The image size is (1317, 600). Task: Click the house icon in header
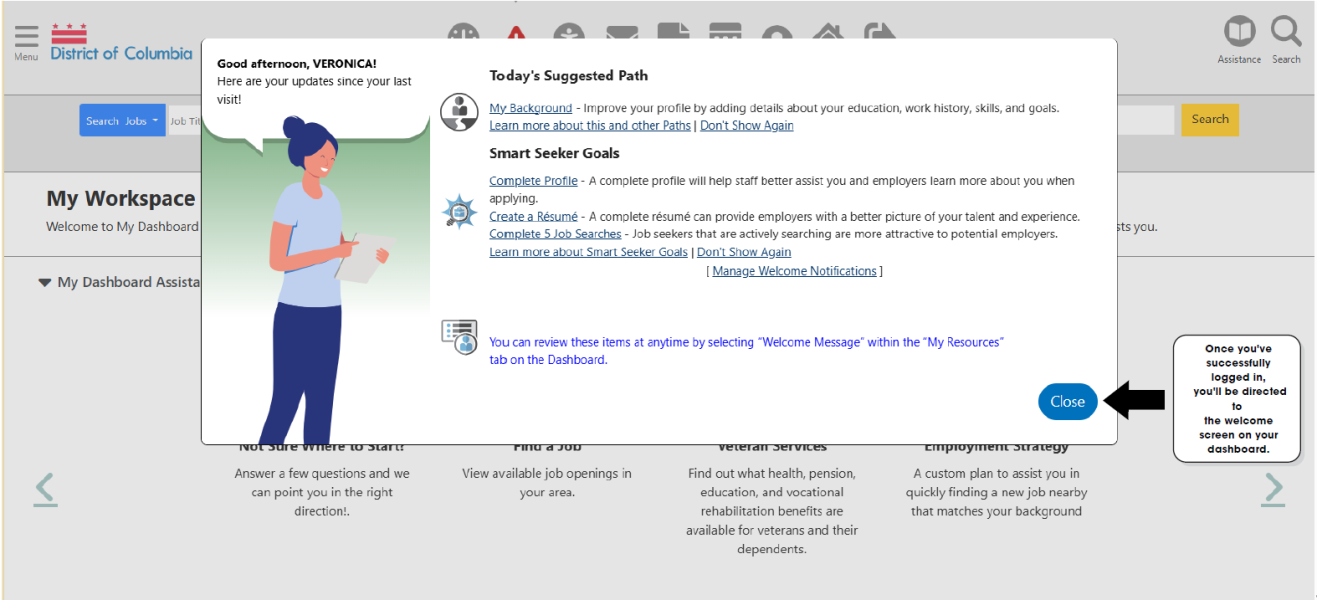(827, 32)
